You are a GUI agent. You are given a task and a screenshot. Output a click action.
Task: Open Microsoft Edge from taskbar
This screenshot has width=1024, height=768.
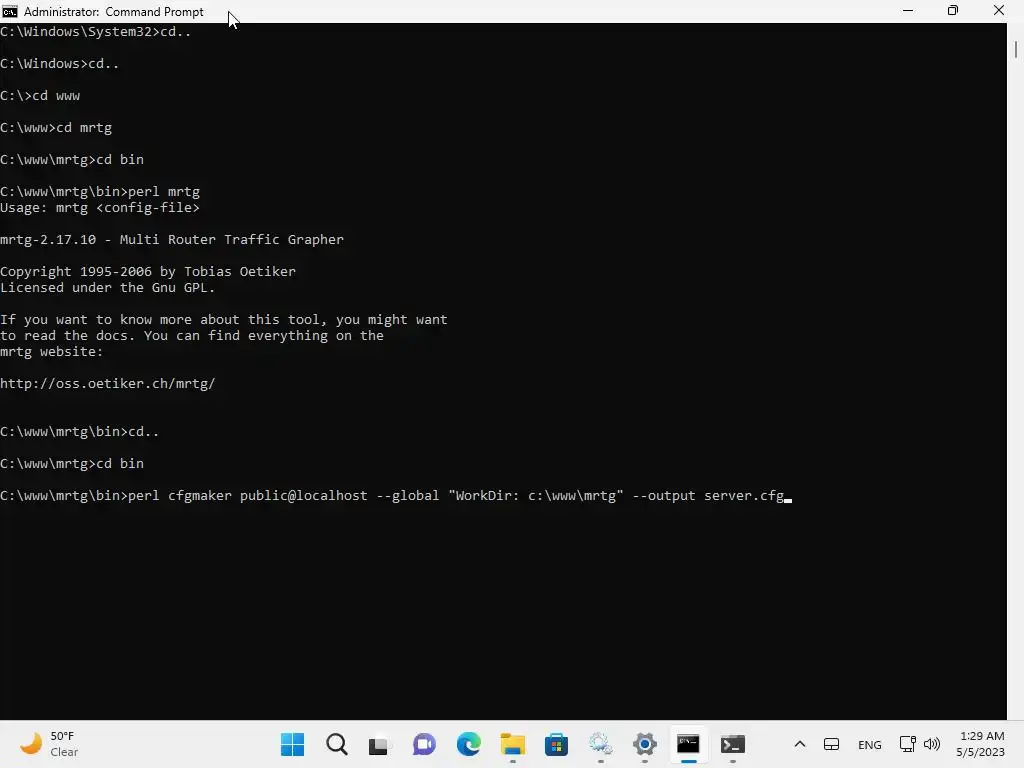pyautogui.click(x=468, y=744)
